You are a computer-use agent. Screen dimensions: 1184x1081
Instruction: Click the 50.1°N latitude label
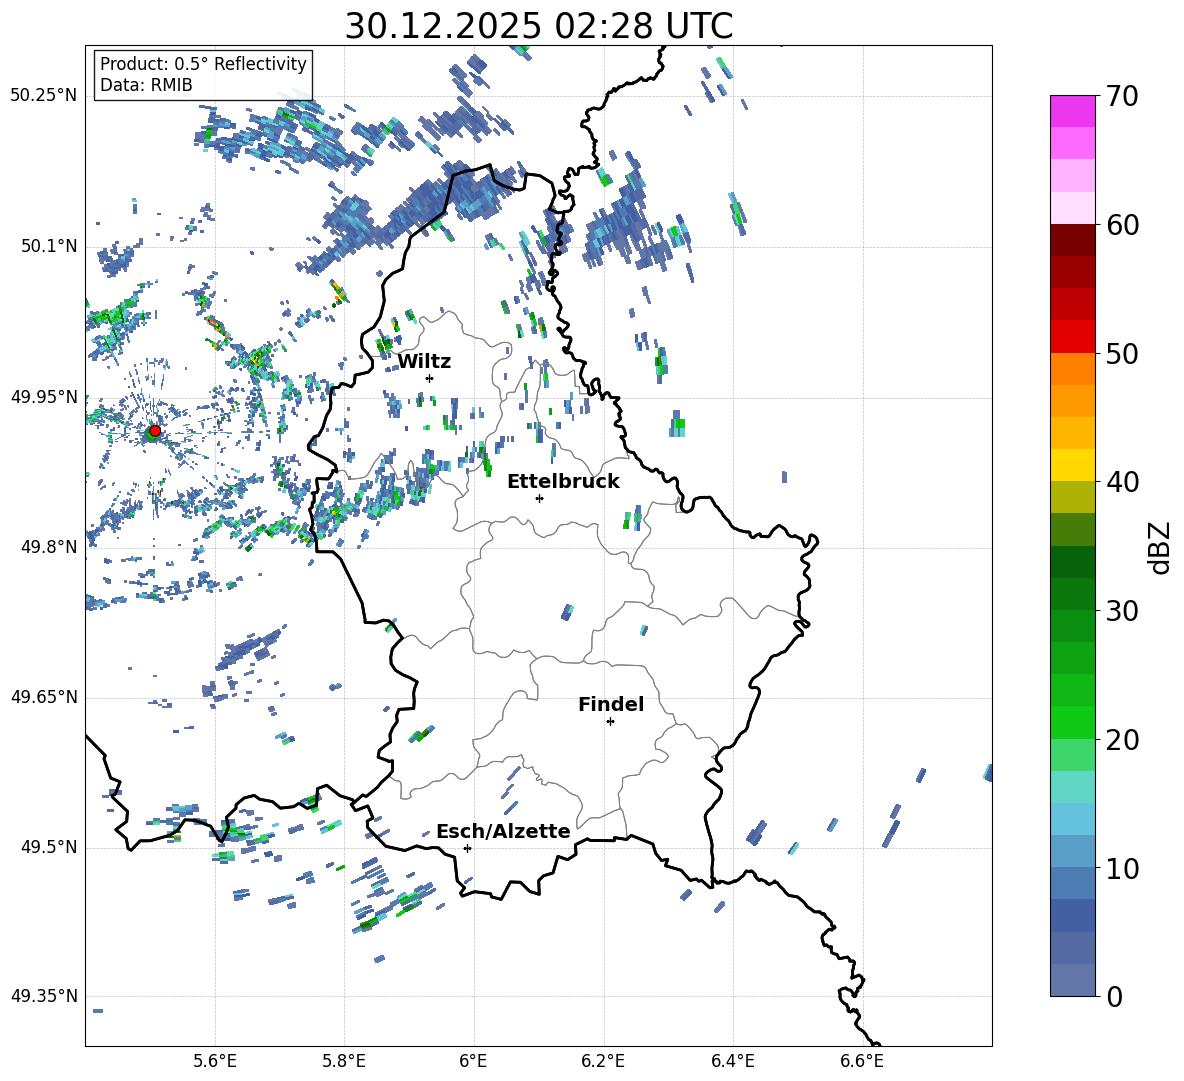tap(48, 246)
